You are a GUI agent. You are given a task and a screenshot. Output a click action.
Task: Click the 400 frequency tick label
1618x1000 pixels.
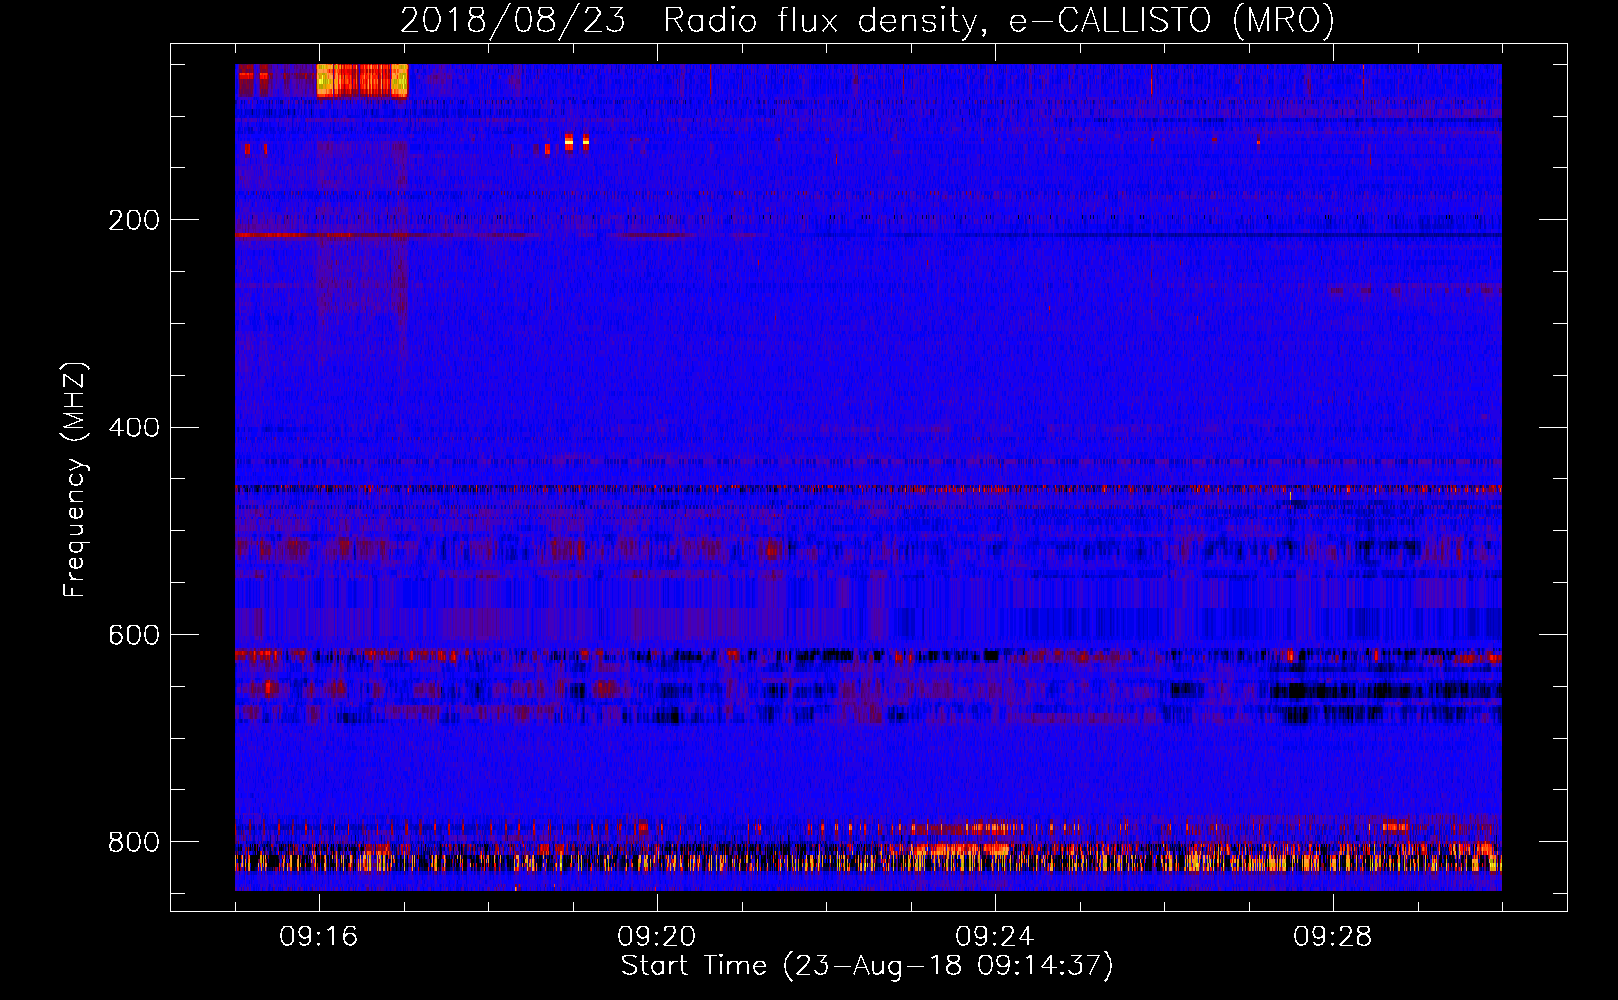point(134,428)
